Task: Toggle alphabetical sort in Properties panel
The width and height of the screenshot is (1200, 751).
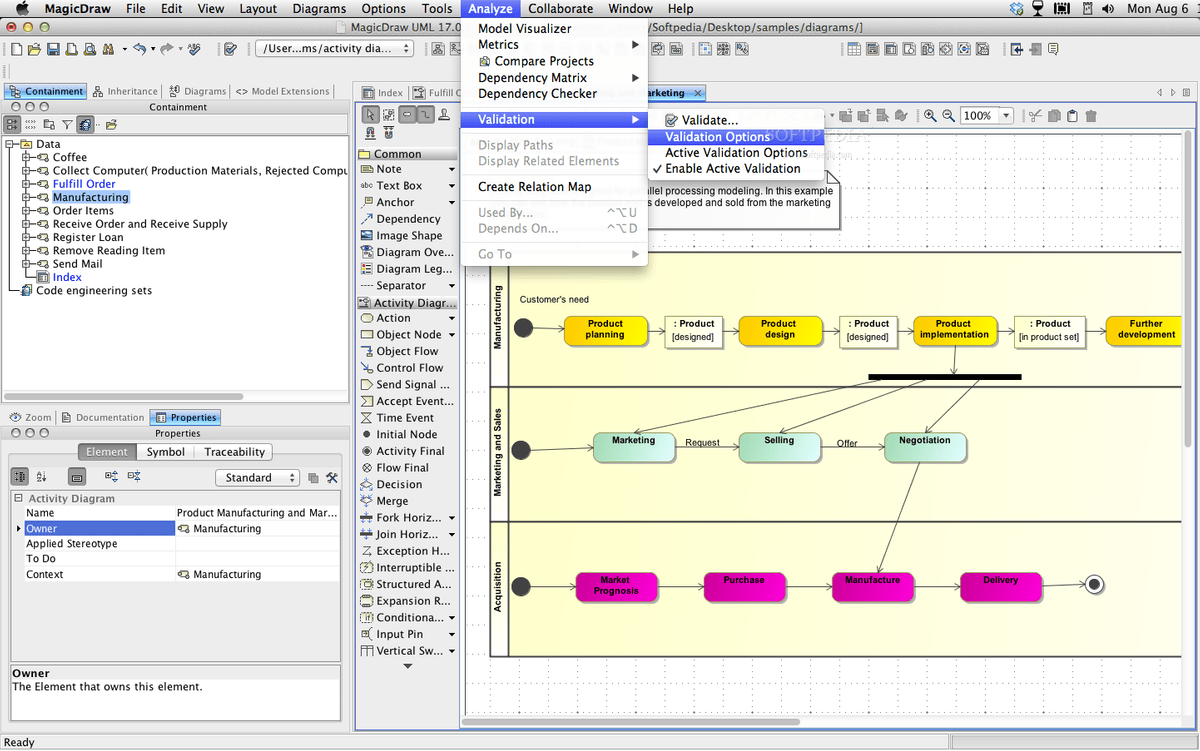Action: click(x=42, y=478)
